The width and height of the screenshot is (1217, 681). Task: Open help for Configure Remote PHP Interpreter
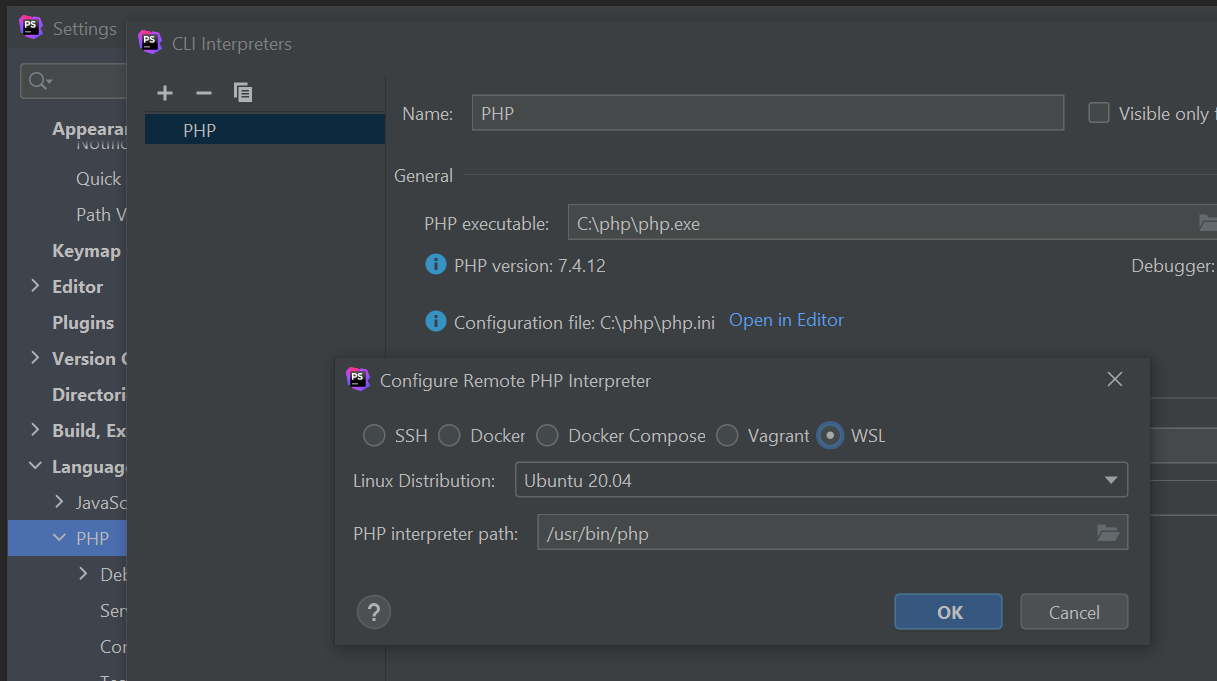point(374,612)
